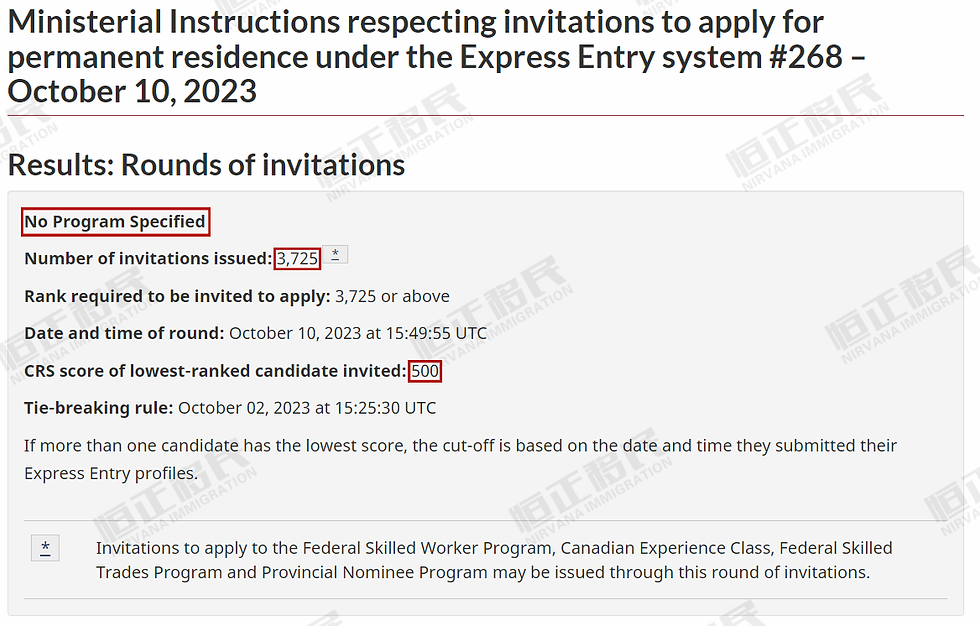Click the asterisk return link in the footnote
The height and width of the screenshot is (626, 980).
pyautogui.click(x=45, y=548)
